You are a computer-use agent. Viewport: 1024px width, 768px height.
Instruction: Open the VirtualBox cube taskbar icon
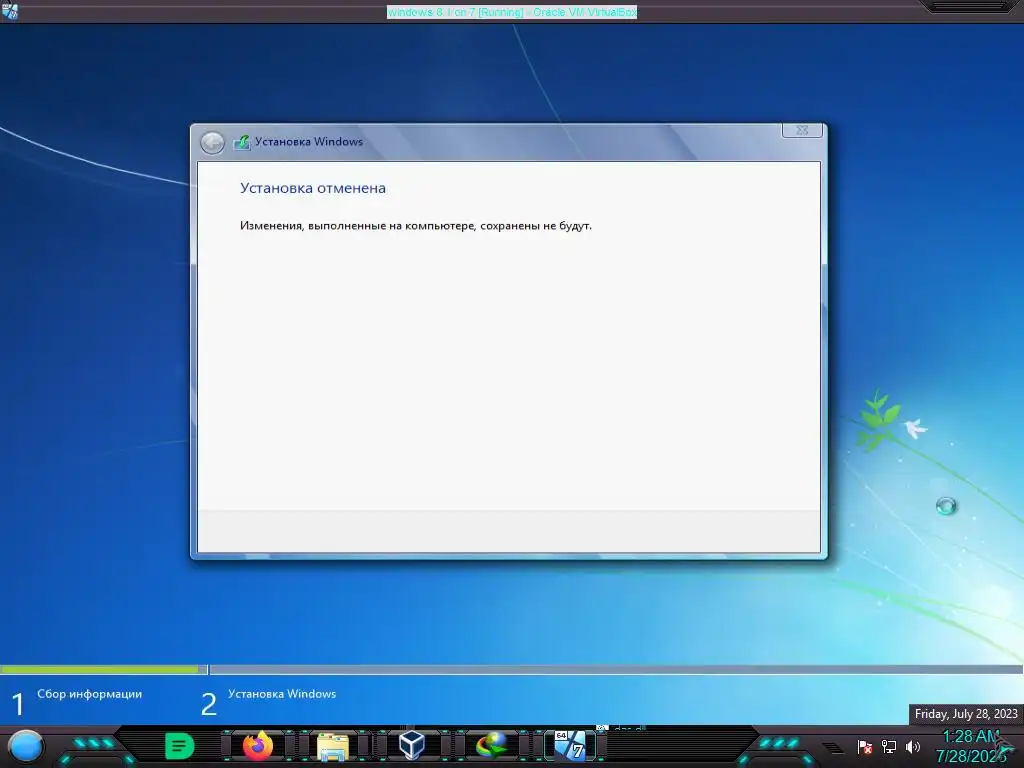pyautogui.click(x=412, y=746)
